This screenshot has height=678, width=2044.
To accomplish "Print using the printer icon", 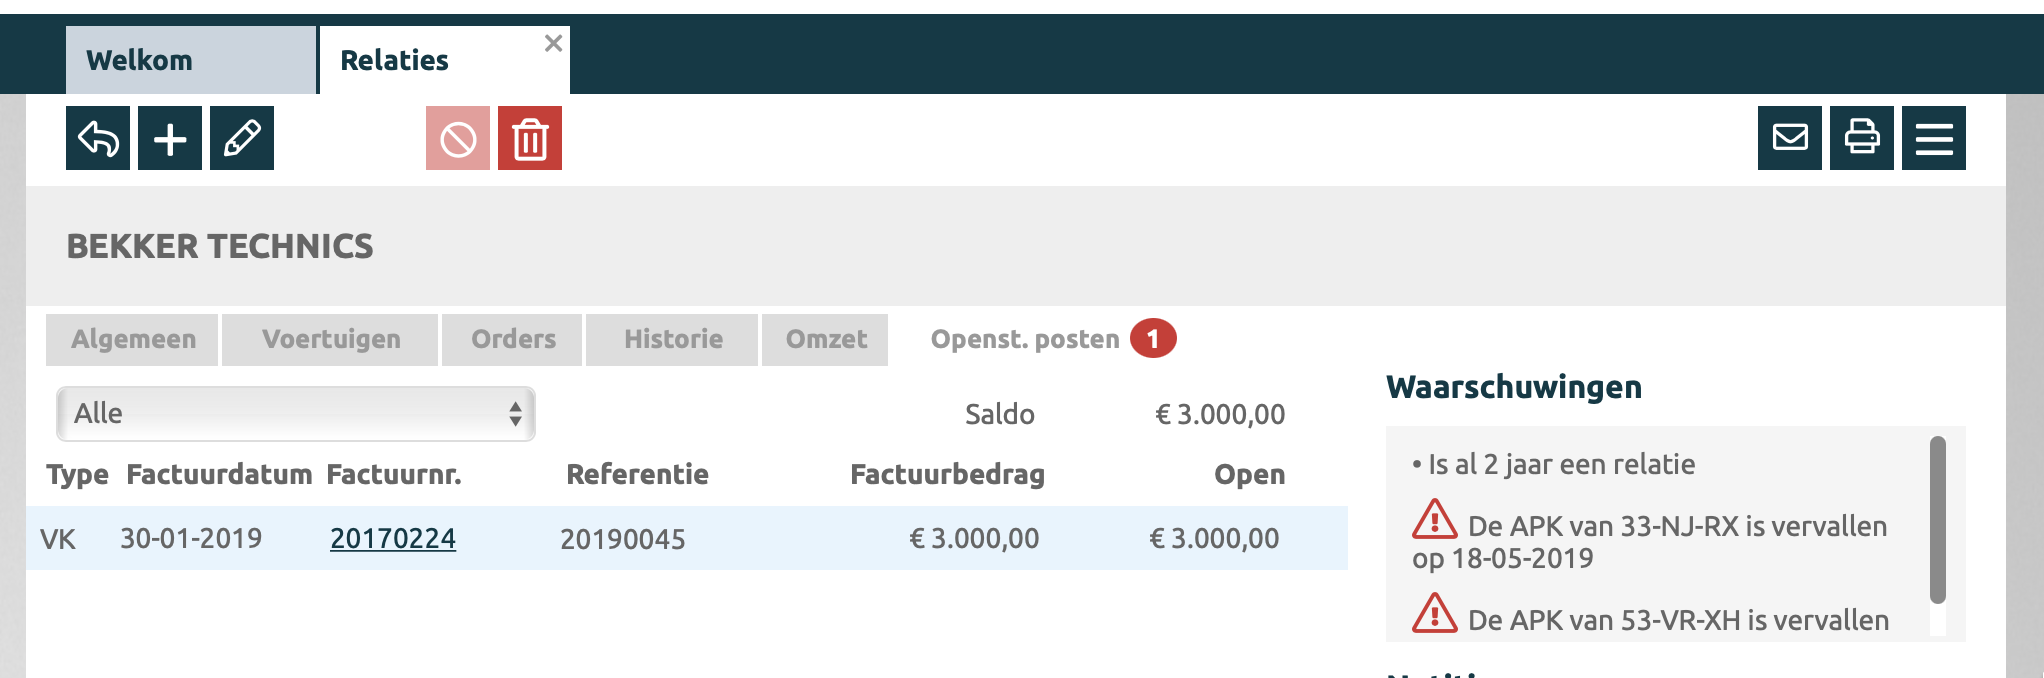I will 1862,138.
